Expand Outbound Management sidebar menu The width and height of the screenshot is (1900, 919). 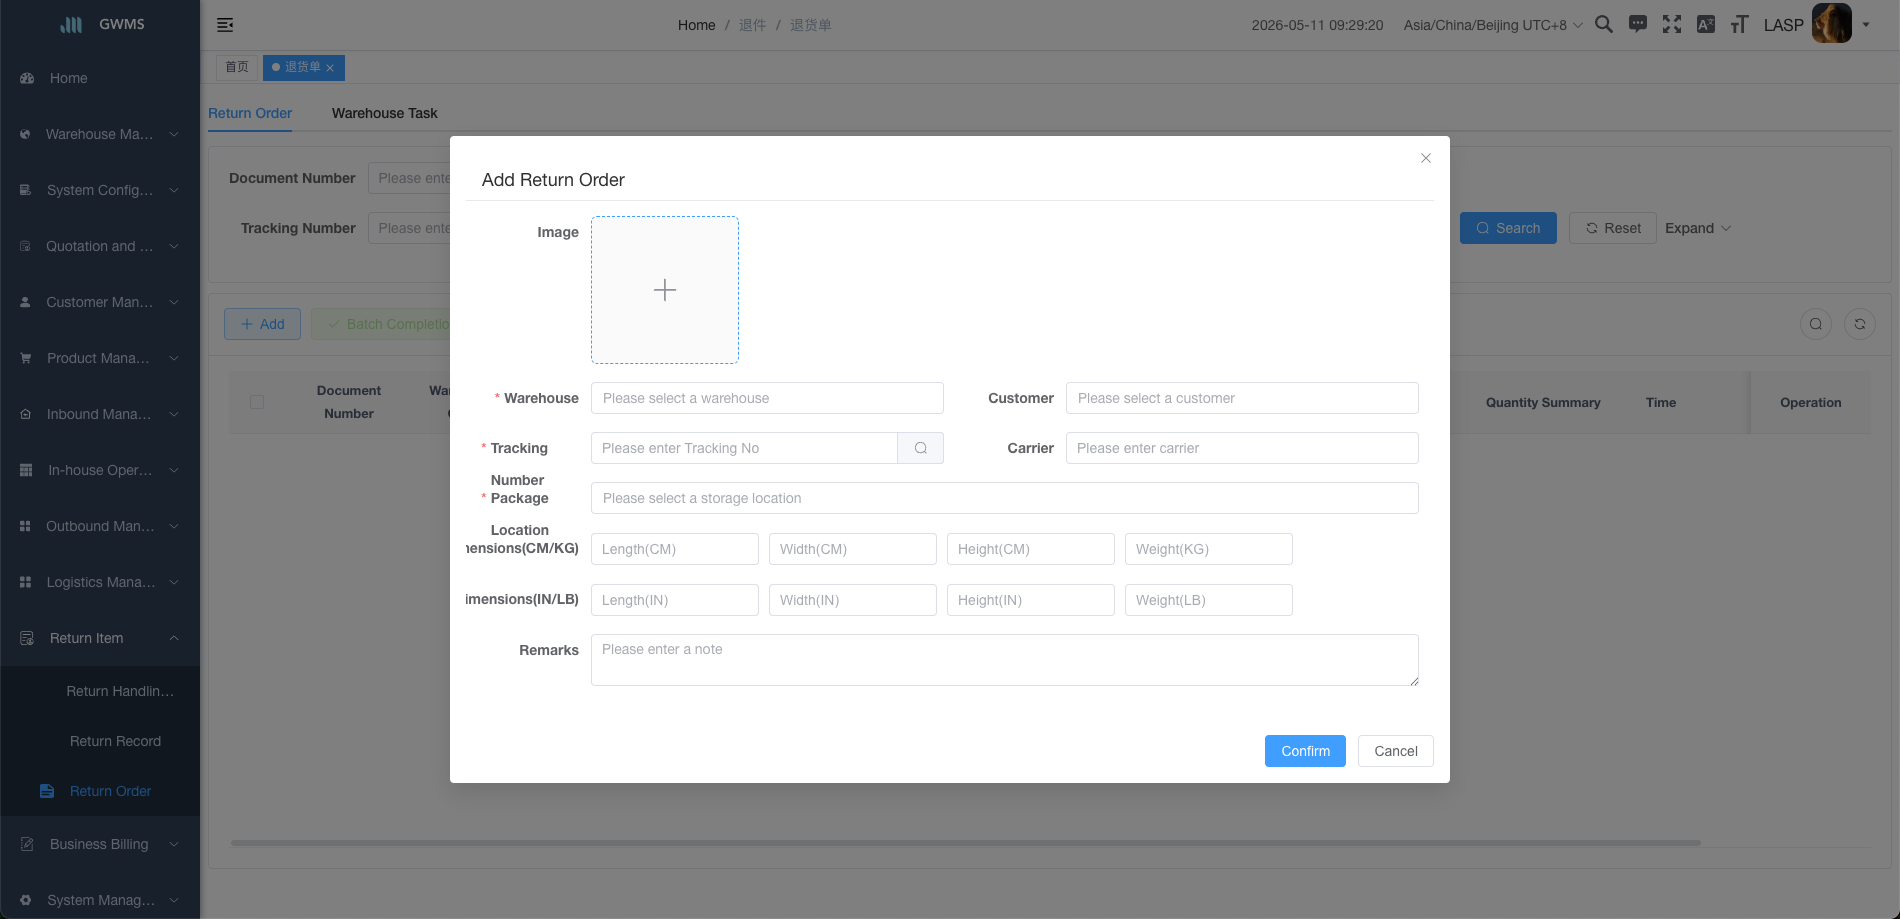[100, 526]
